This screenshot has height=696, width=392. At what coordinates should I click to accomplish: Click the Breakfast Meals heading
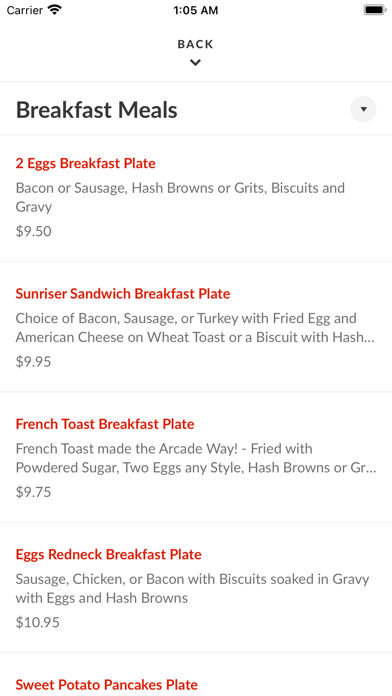point(97,110)
